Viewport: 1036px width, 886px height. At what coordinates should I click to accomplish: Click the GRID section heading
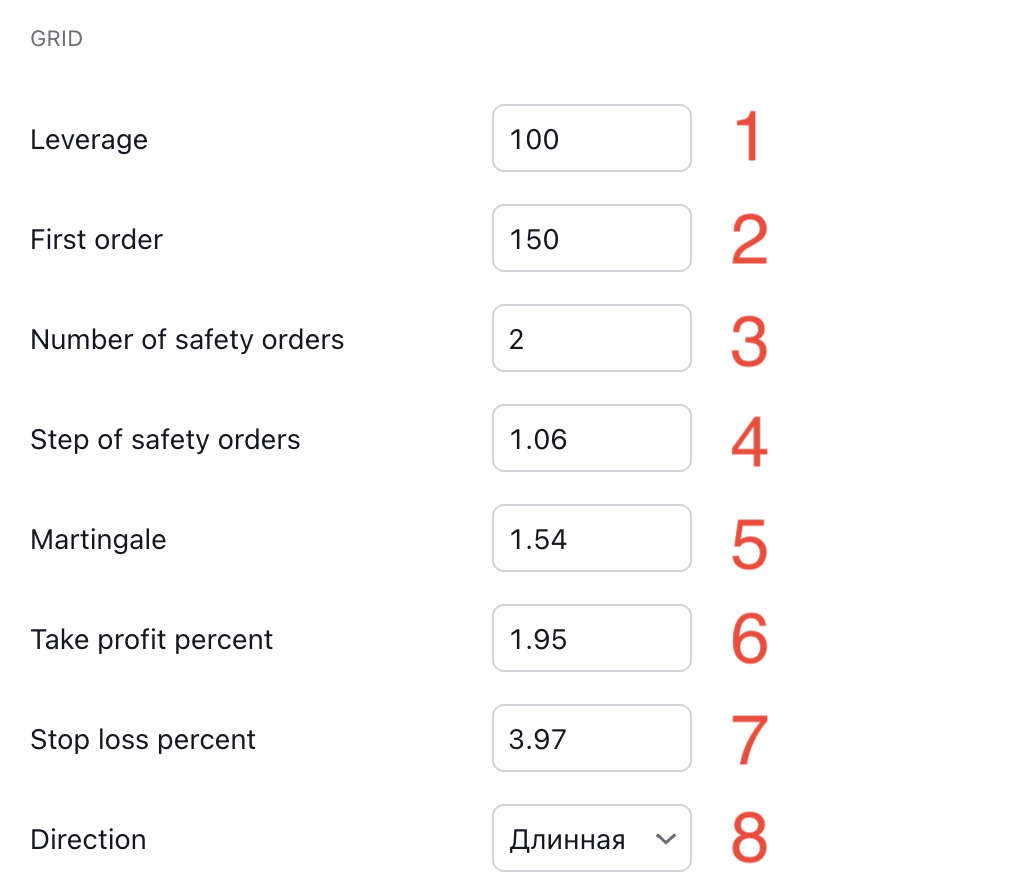56,38
